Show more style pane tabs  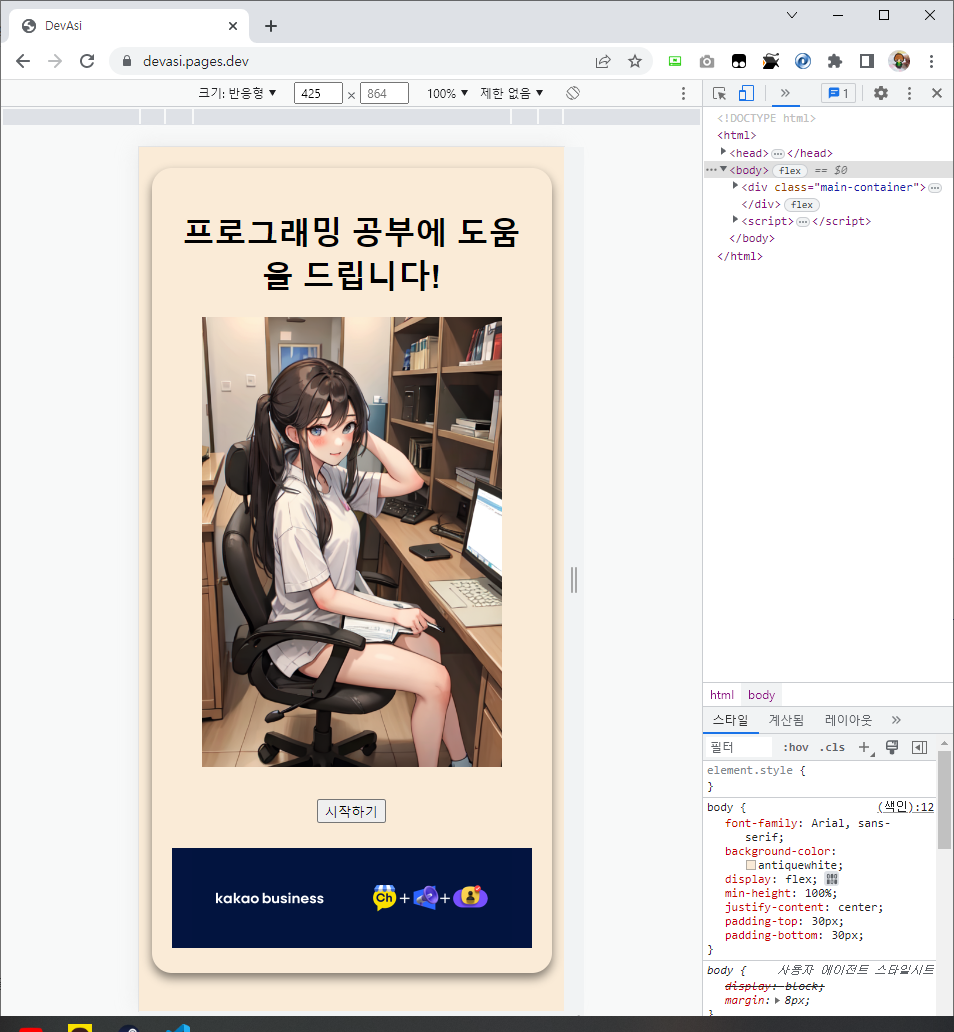896,720
